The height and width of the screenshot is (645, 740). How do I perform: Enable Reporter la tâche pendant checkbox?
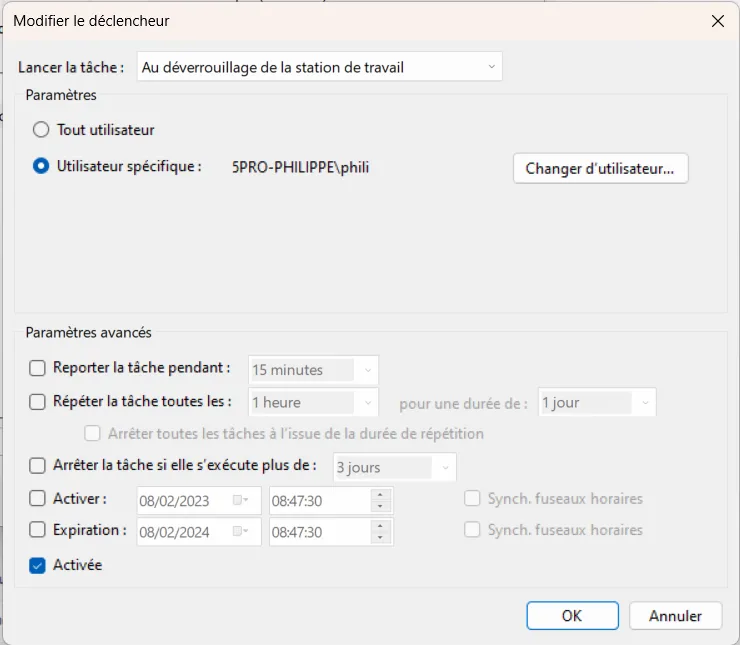pos(37,368)
